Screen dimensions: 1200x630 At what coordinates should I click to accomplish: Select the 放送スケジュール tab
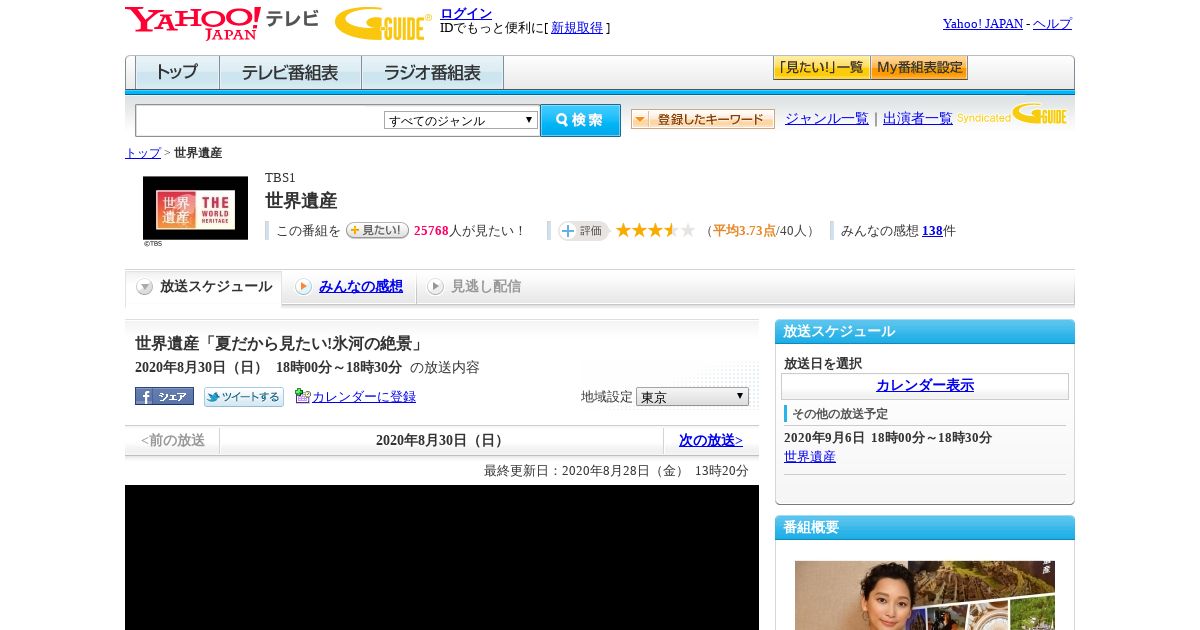coord(204,287)
